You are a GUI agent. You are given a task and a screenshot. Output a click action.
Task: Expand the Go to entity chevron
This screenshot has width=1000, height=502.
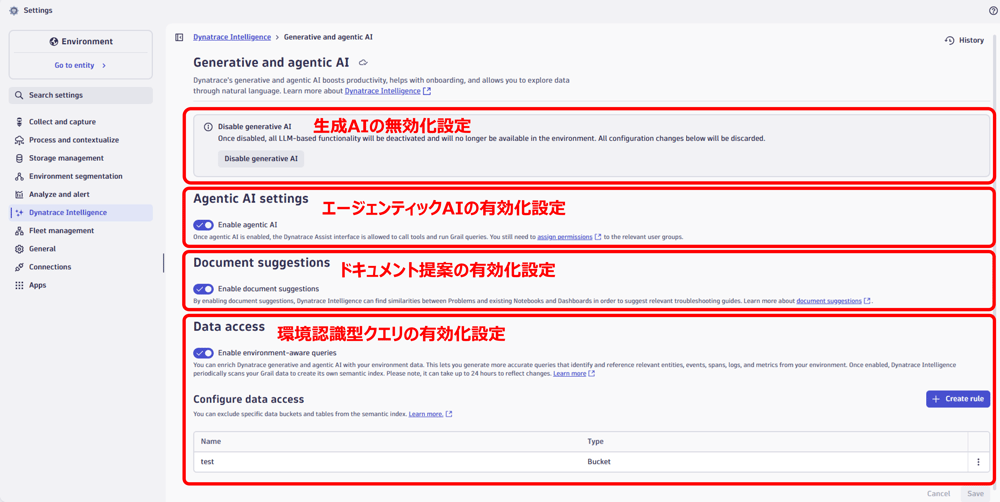pos(103,65)
